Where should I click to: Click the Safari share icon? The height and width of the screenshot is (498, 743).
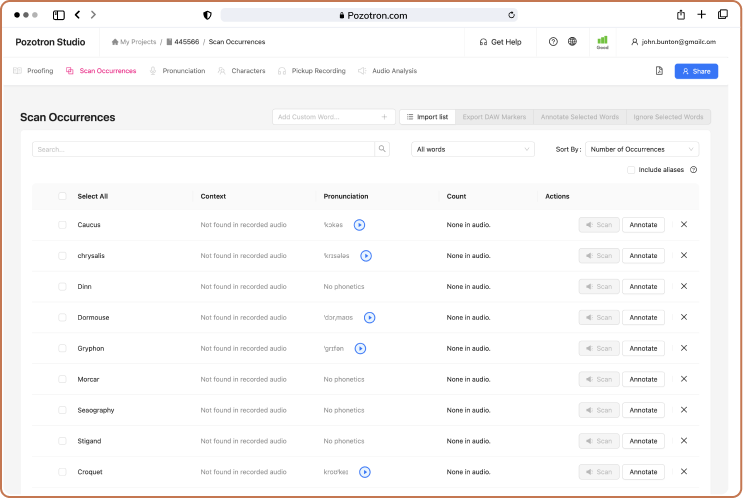pyautogui.click(x=680, y=15)
